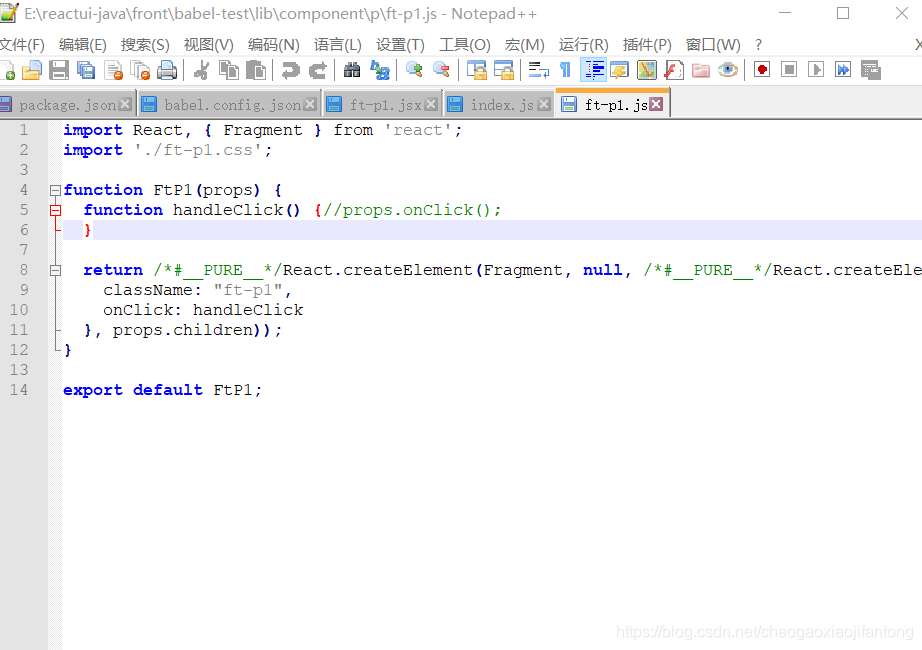Viewport: 922px width, 650px height.
Task: Click the Close All documents toolbar icon
Action: [140, 70]
